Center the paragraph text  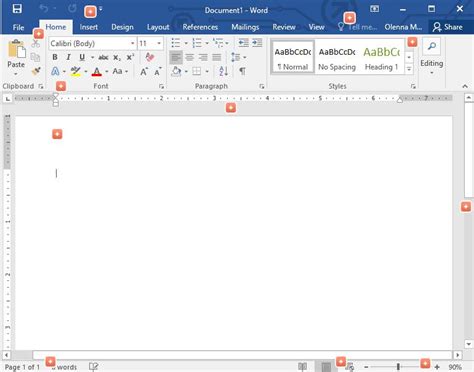tap(189, 57)
